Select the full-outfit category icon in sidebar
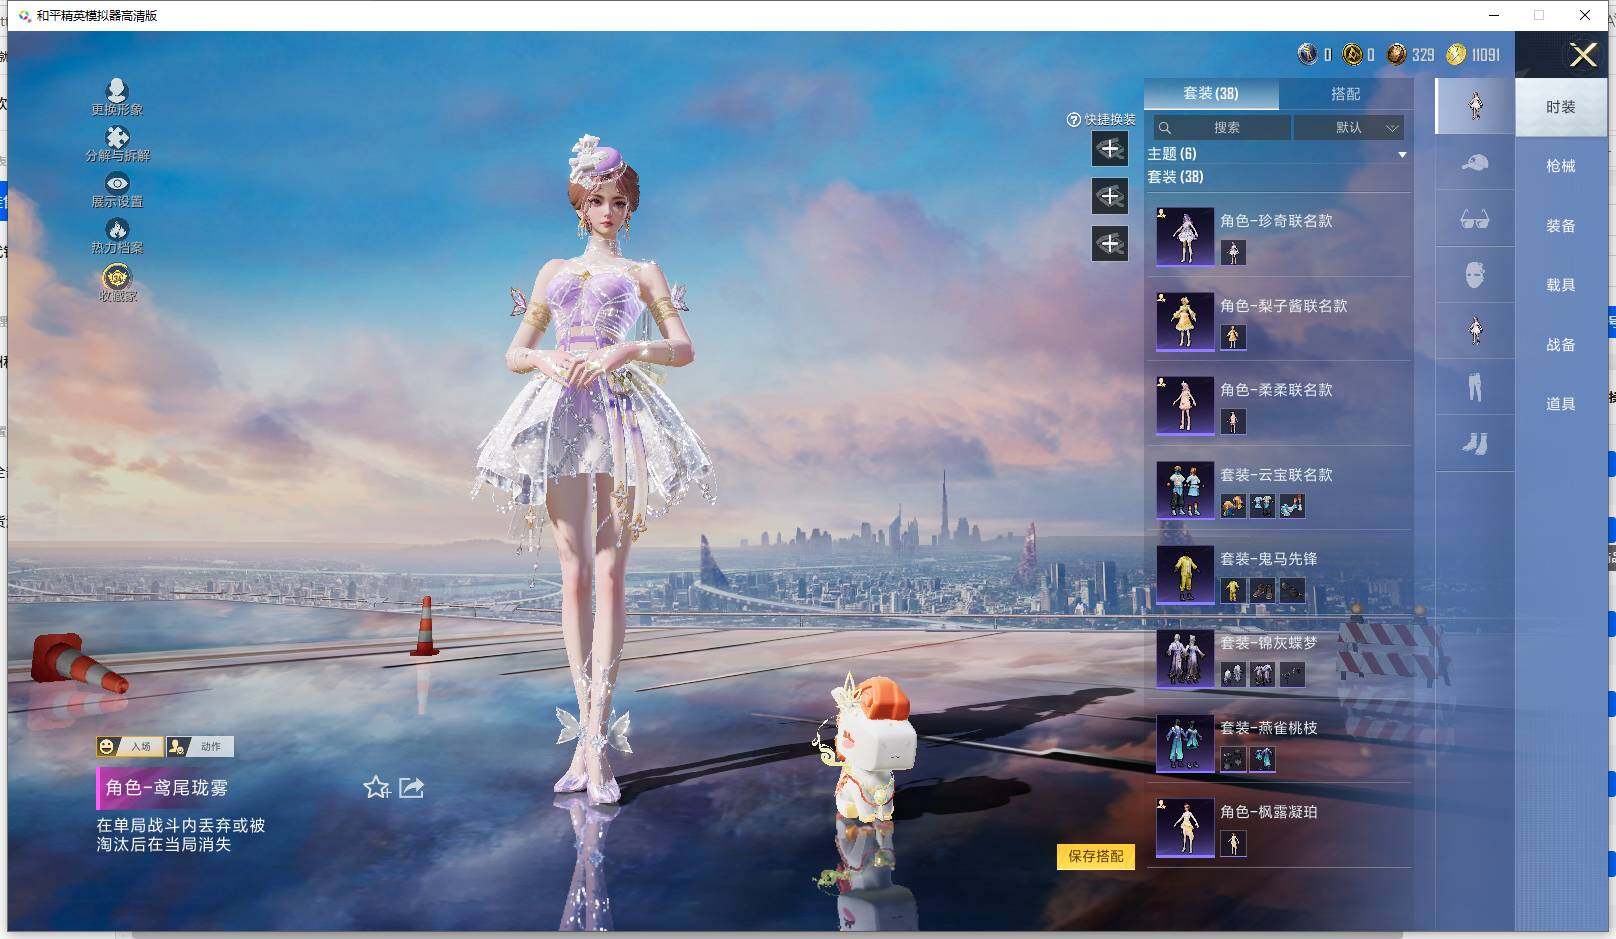 tap(1475, 105)
